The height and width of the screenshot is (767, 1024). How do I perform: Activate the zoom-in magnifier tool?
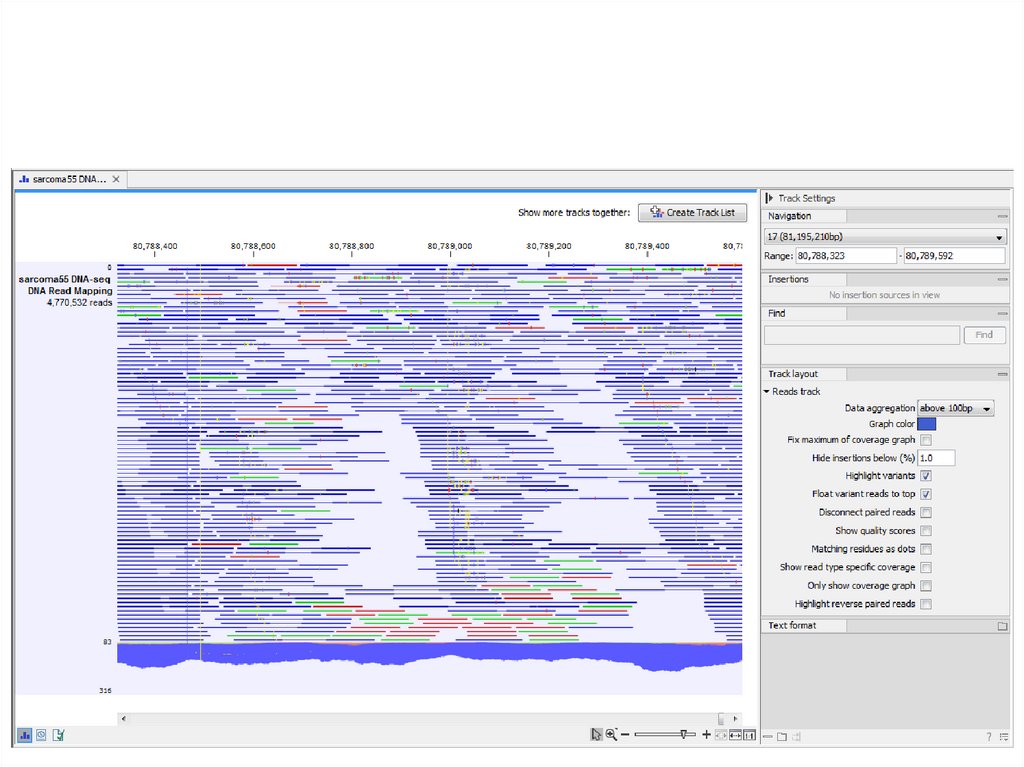coord(611,735)
